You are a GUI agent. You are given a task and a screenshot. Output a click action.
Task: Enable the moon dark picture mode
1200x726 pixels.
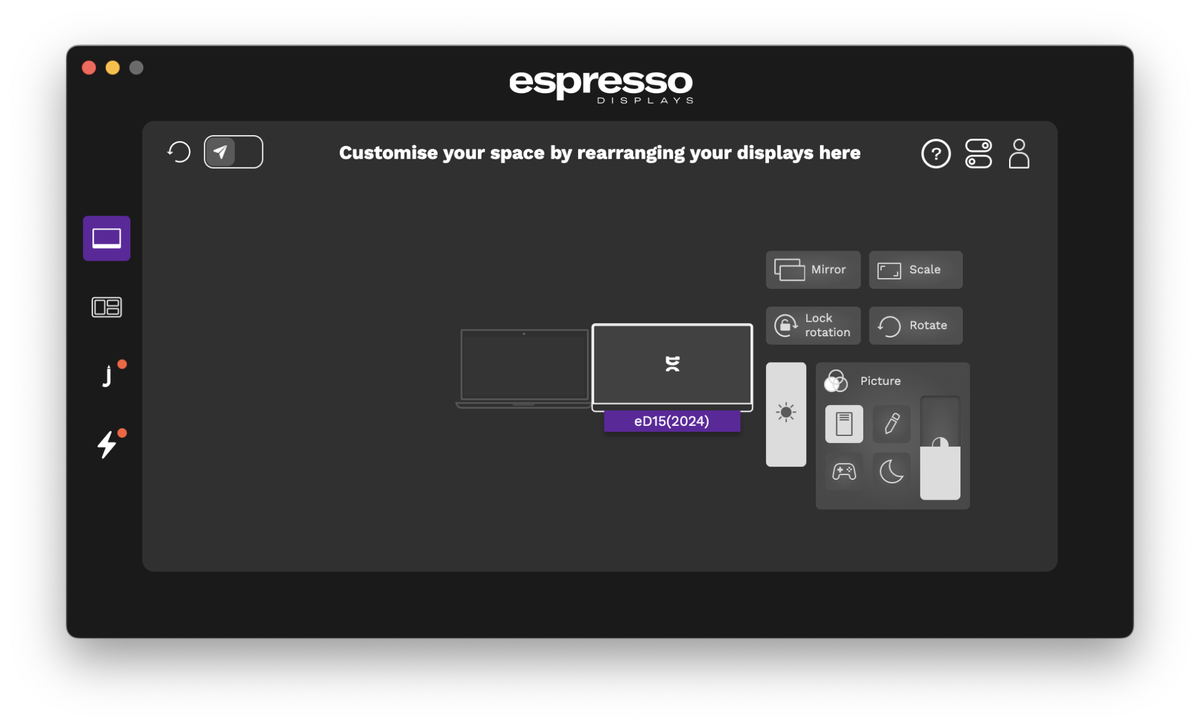point(891,471)
